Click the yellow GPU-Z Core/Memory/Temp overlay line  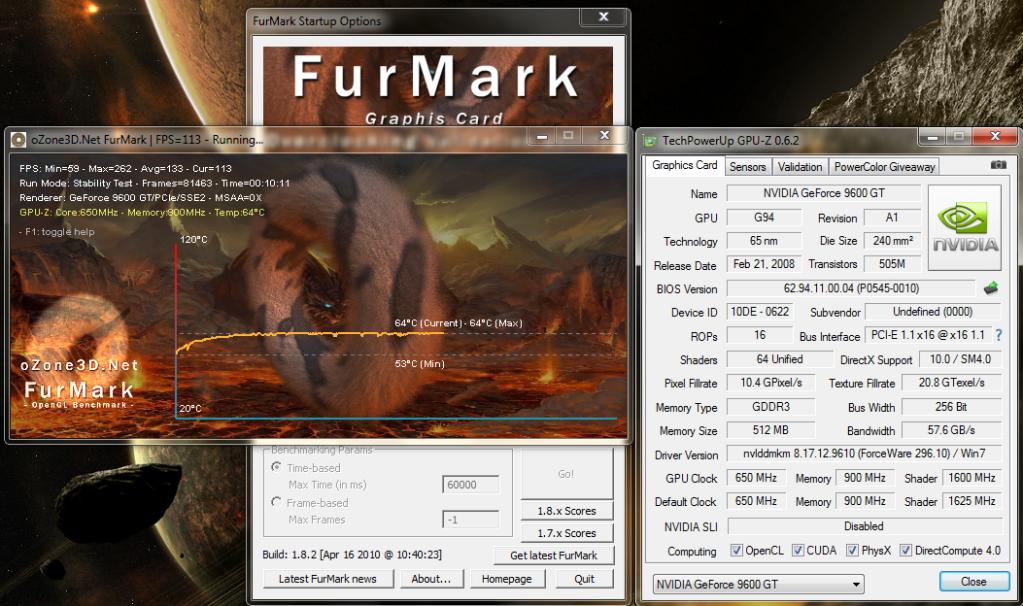click(142, 212)
